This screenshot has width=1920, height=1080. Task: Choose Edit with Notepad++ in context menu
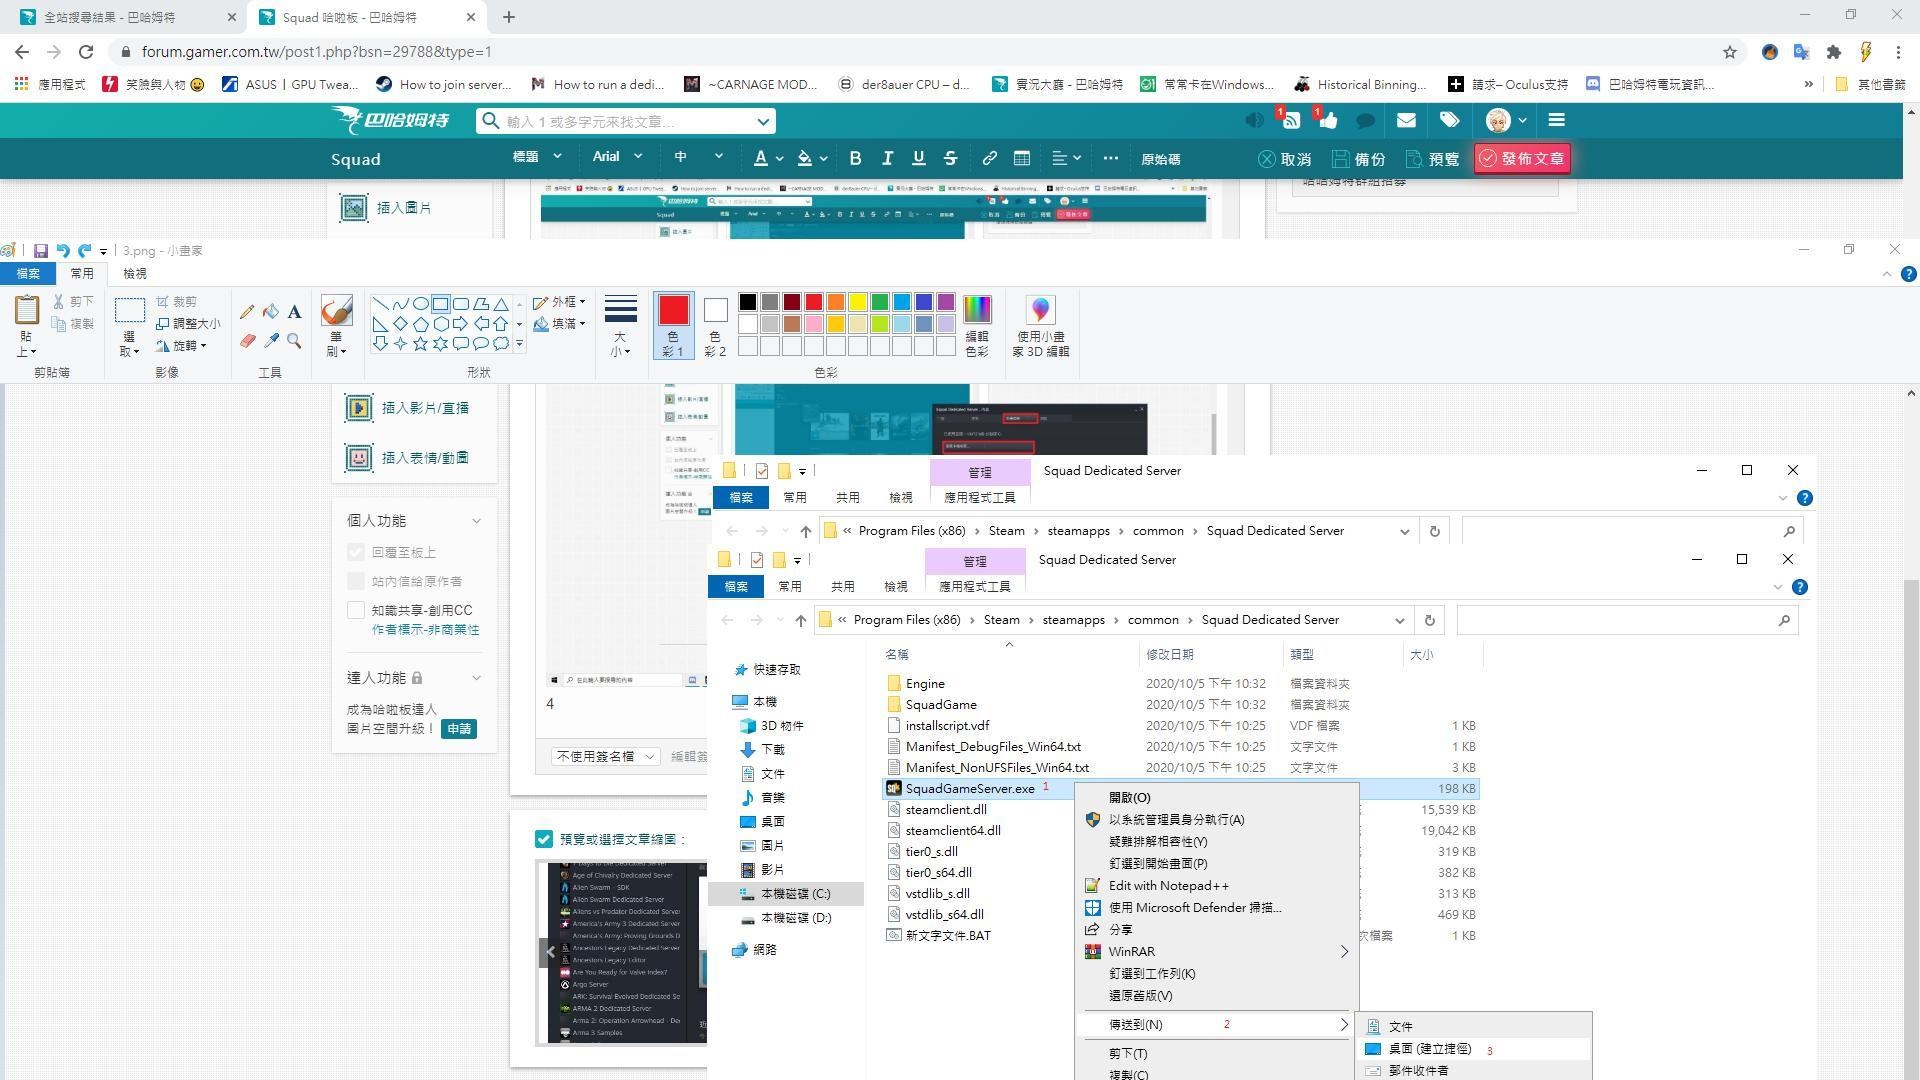pos(1168,885)
